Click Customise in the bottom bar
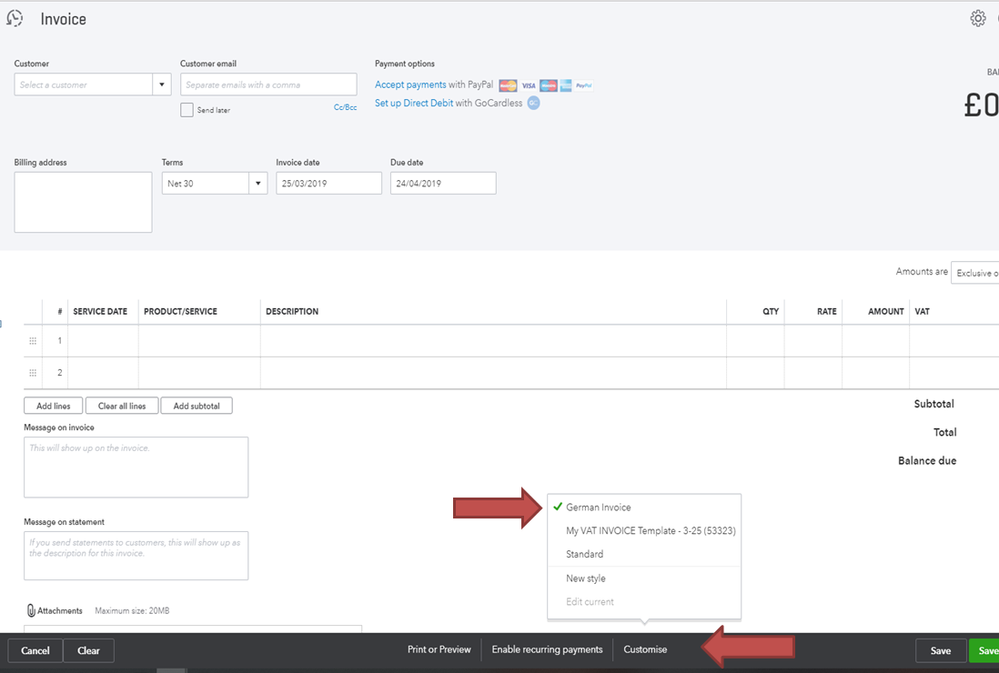 645,649
